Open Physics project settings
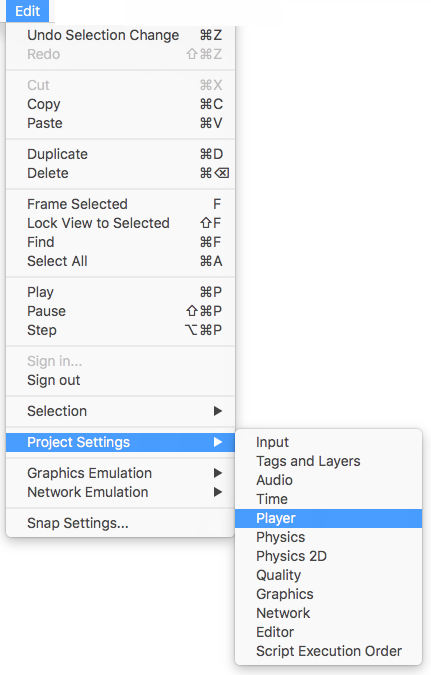This screenshot has width=431, height=675. 329,537
